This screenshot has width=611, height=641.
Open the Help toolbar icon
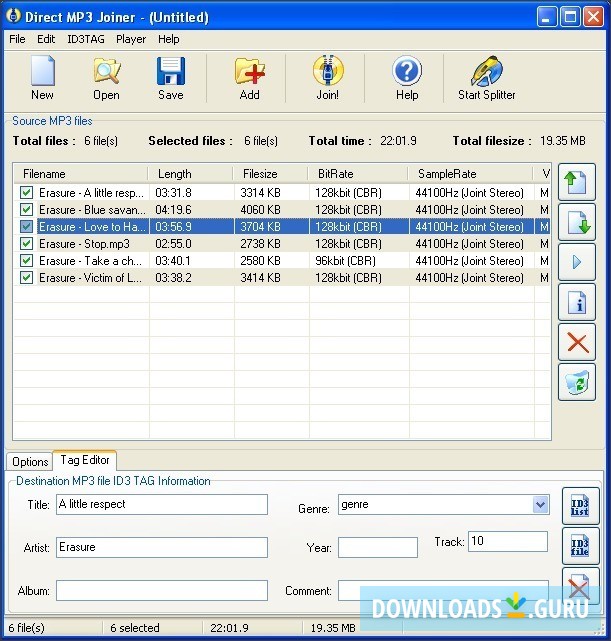tap(407, 78)
